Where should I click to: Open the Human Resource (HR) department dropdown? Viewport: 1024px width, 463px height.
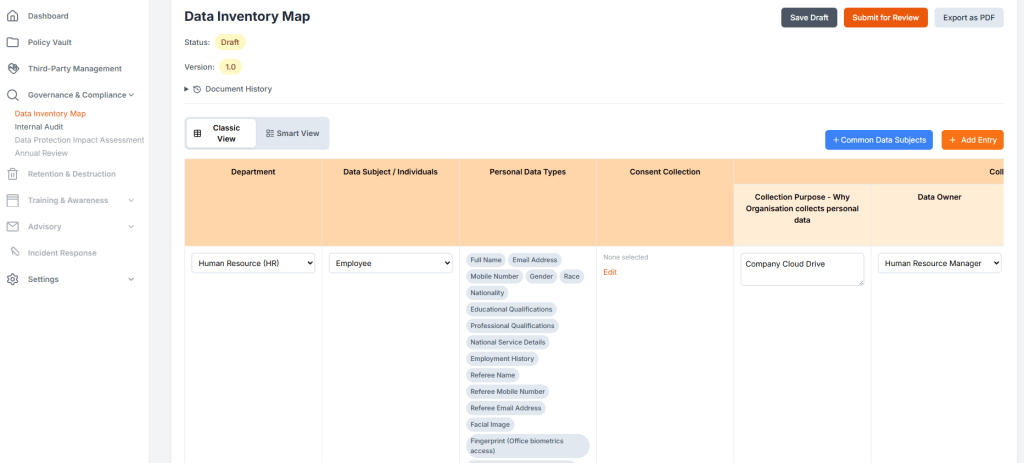coord(253,263)
